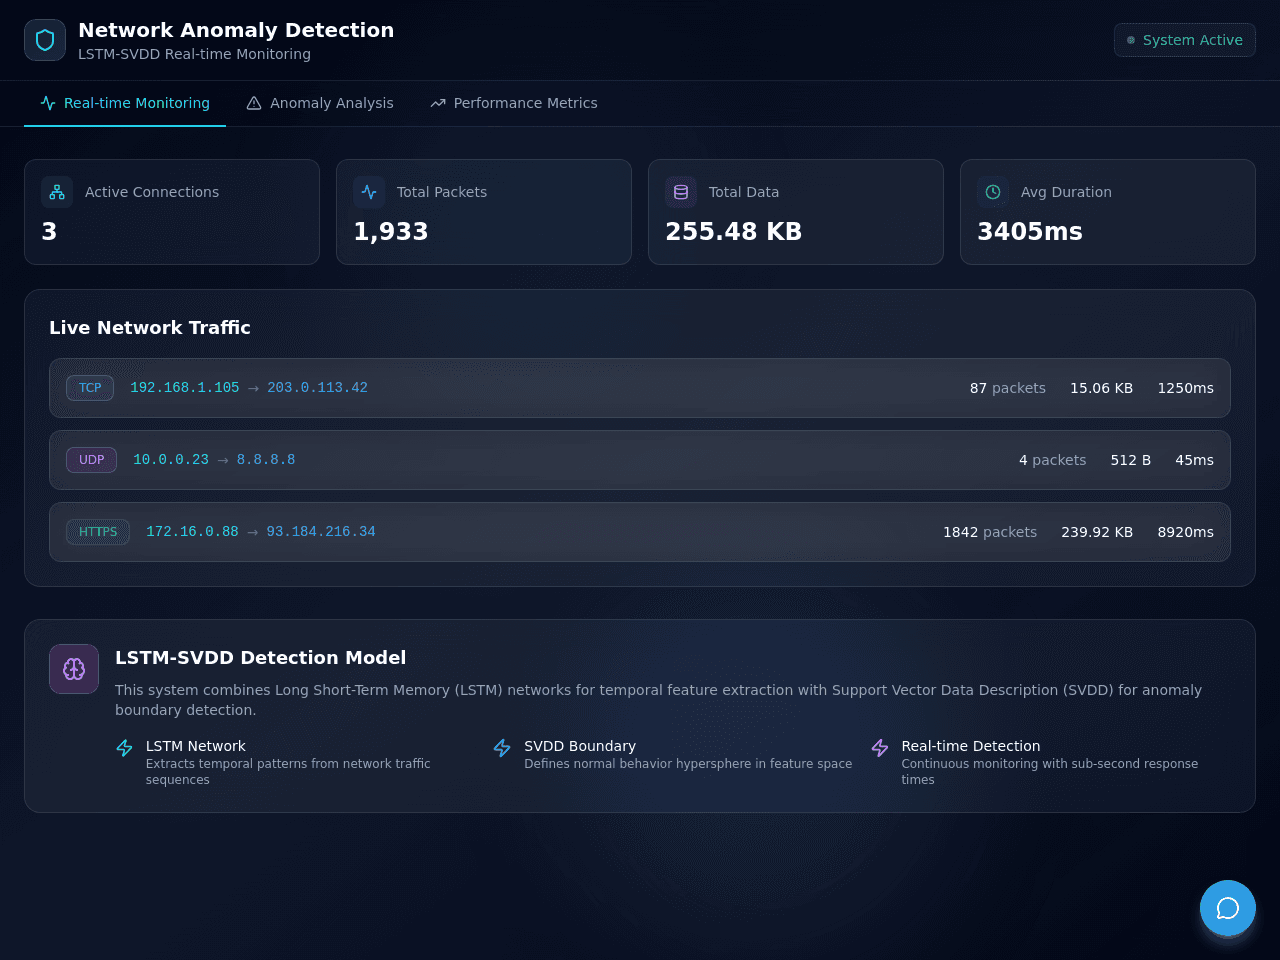The width and height of the screenshot is (1280, 960).
Task: Click the Real-time Detection feature title
Action: click(x=971, y=746)
